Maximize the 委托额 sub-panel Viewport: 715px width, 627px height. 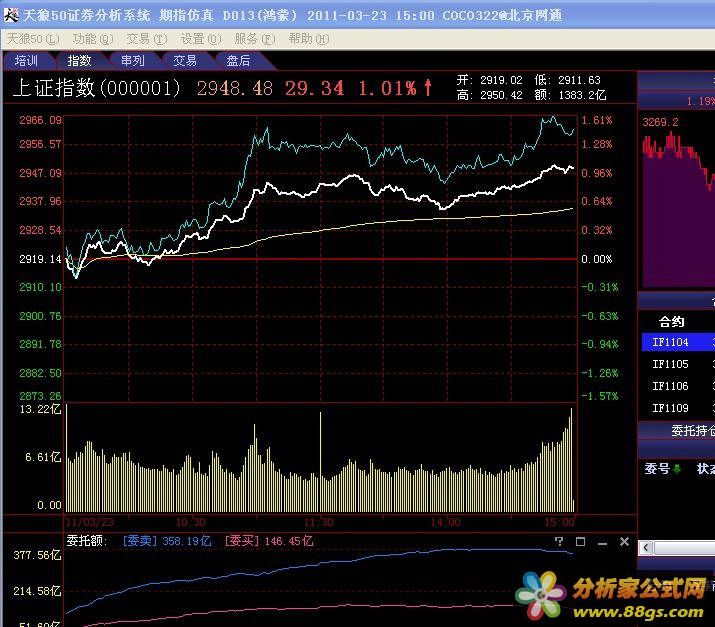pos(580,542)
